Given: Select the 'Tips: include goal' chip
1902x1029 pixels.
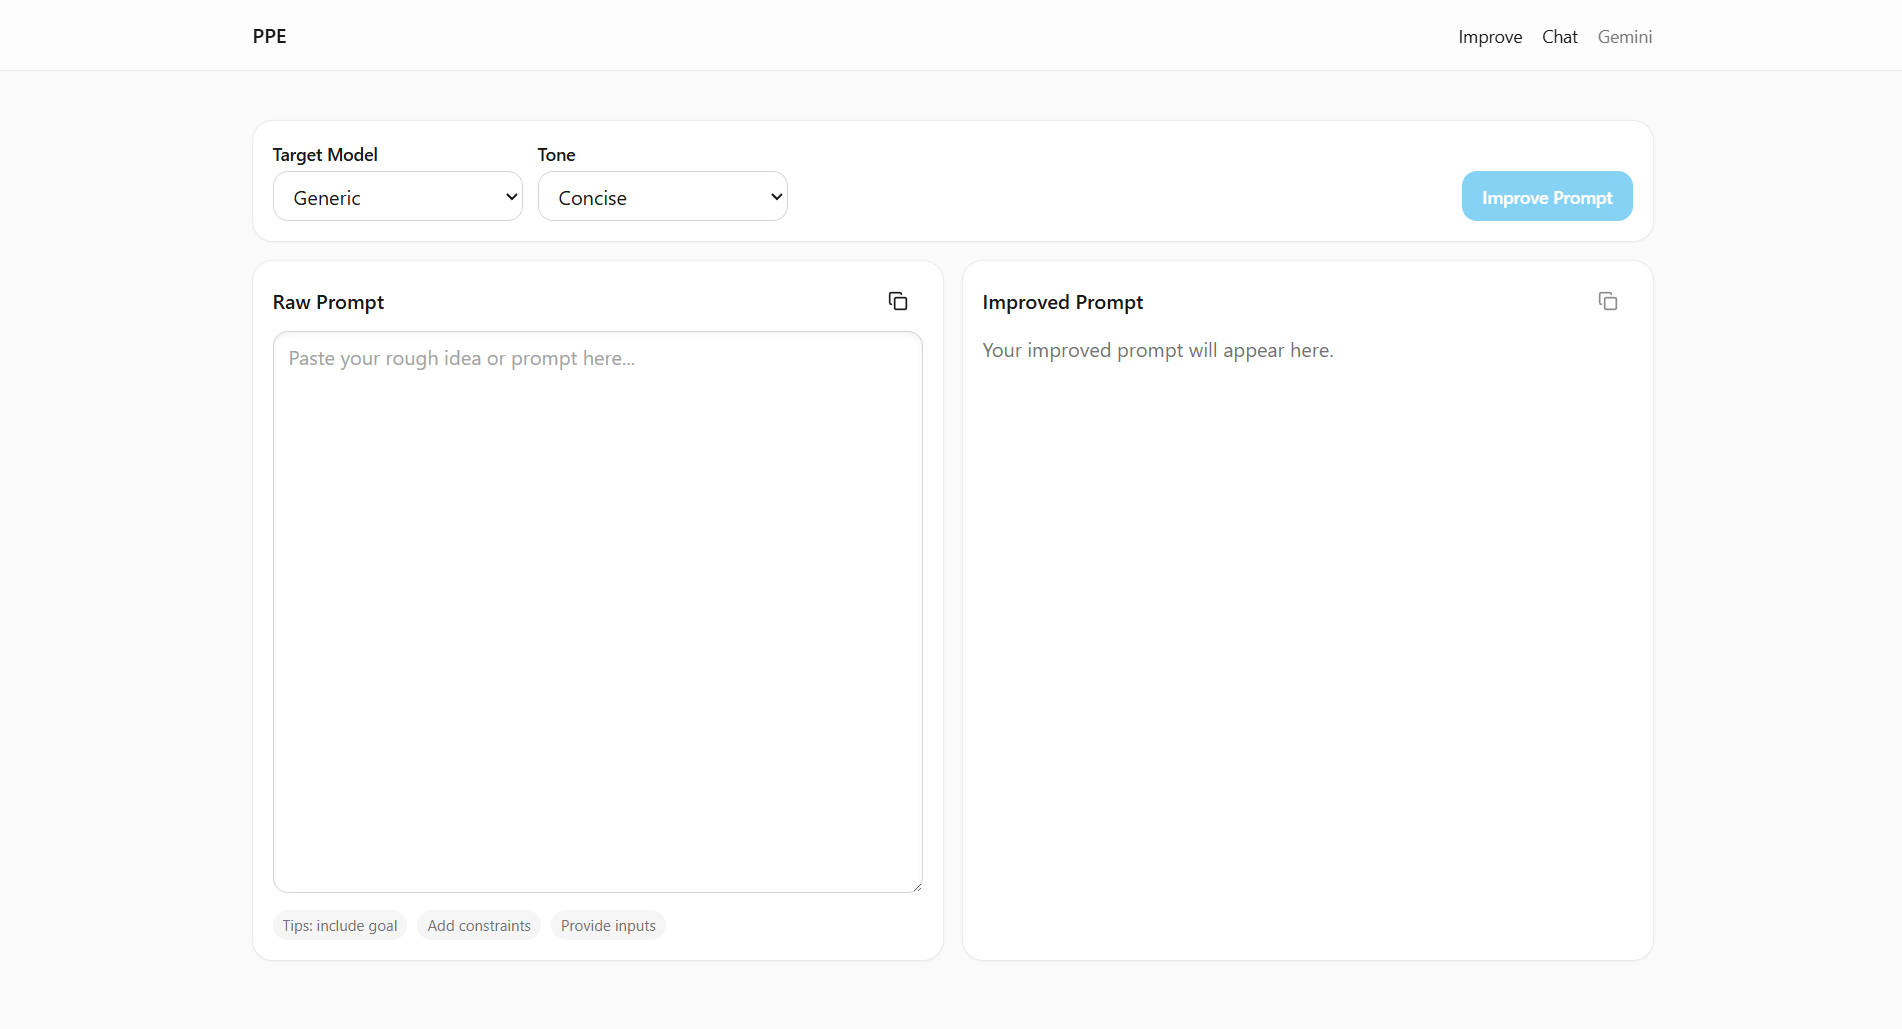Looking at the screenshot, I should 340,926.
